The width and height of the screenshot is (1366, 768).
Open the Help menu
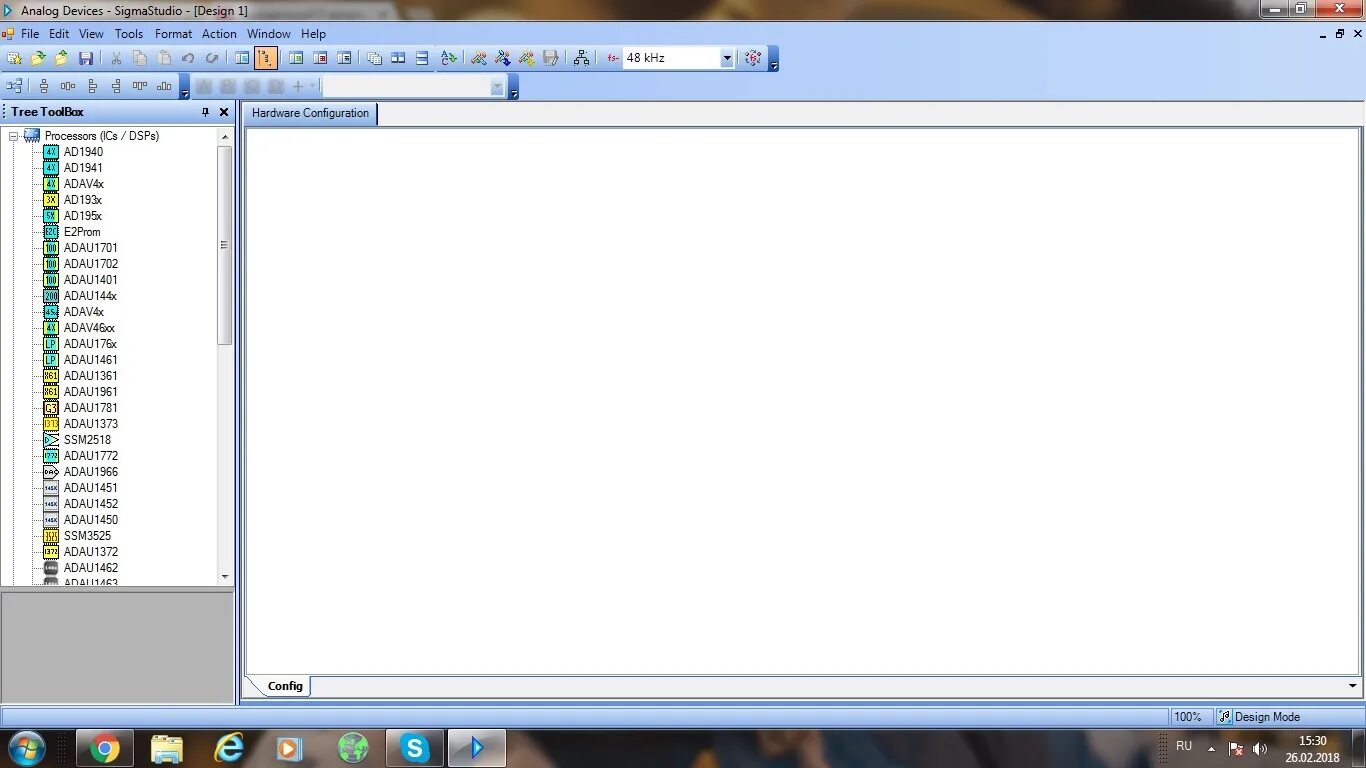click(313, 34)
